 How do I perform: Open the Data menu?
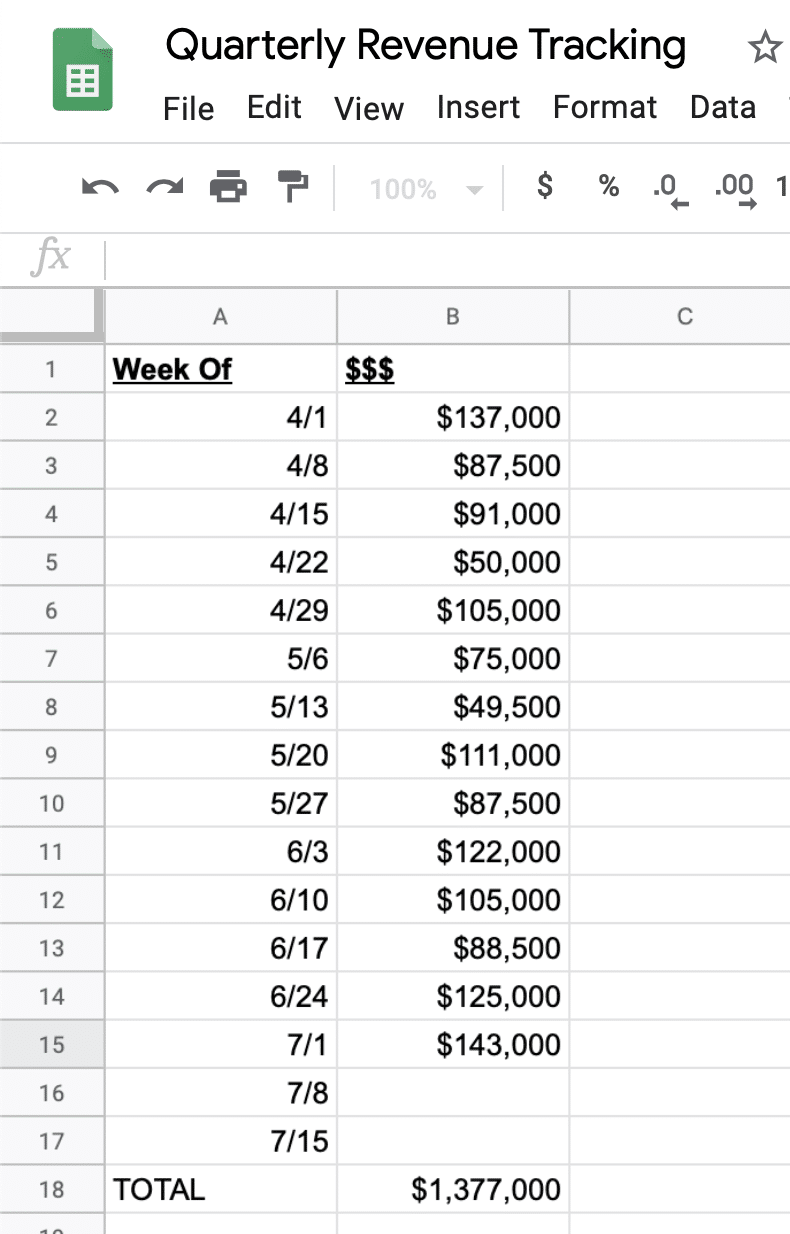723,108
